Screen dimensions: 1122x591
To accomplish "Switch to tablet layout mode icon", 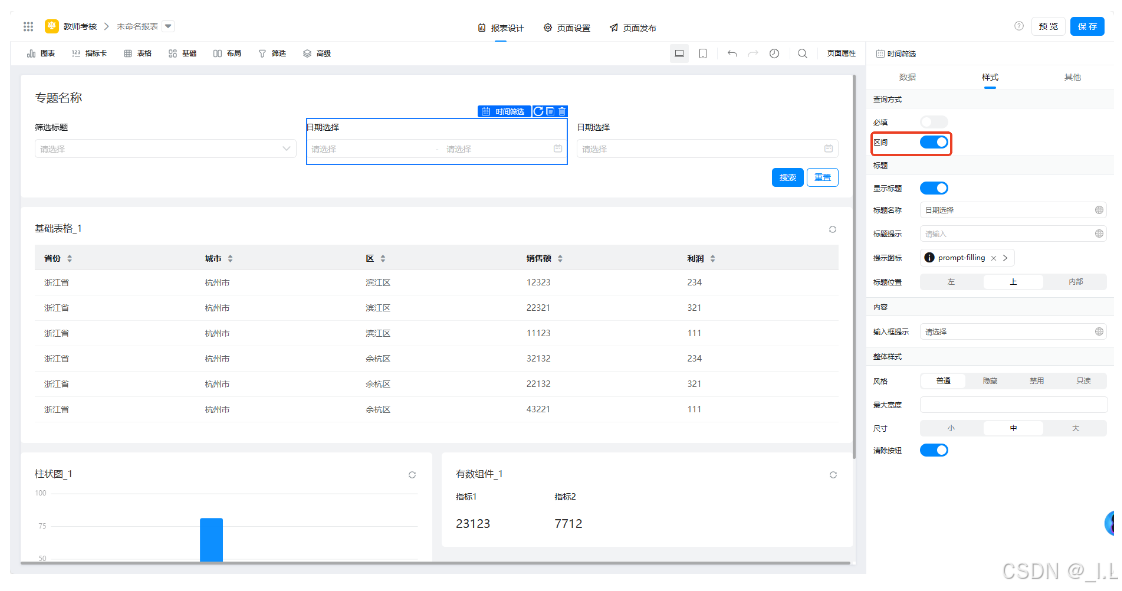I will click(703, 54).
